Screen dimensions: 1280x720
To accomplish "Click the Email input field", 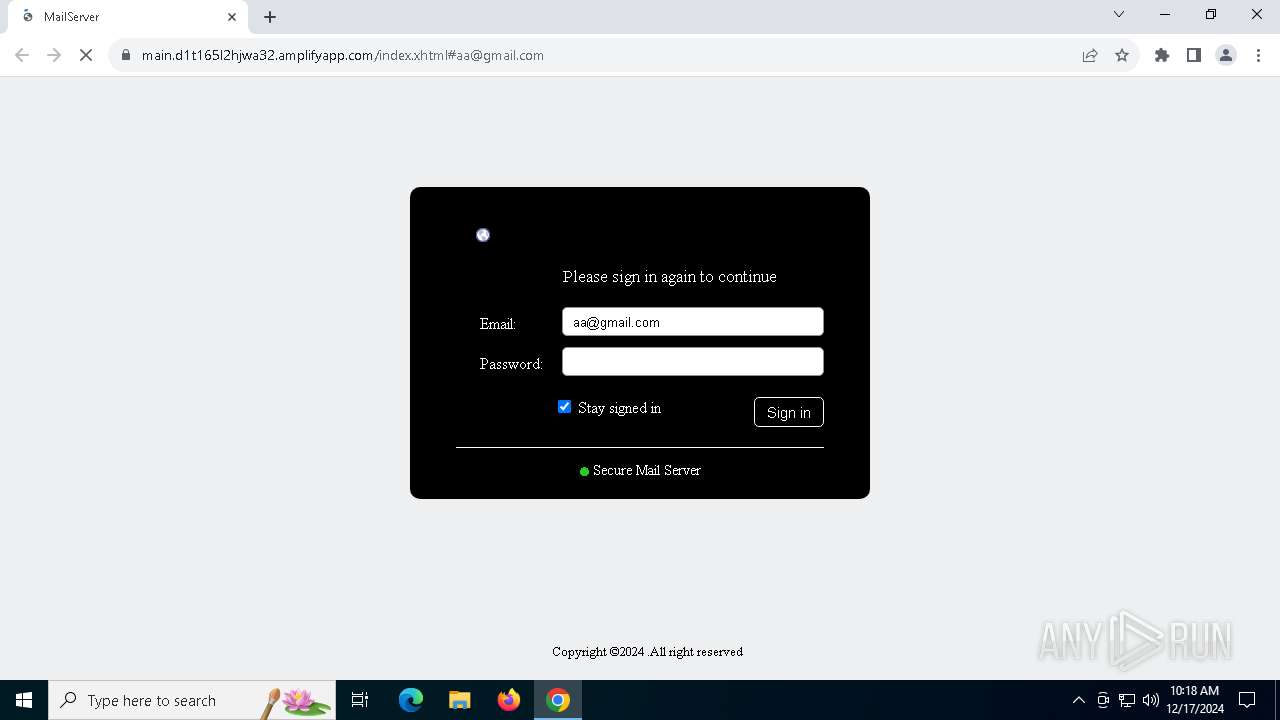I will (693, 322).
